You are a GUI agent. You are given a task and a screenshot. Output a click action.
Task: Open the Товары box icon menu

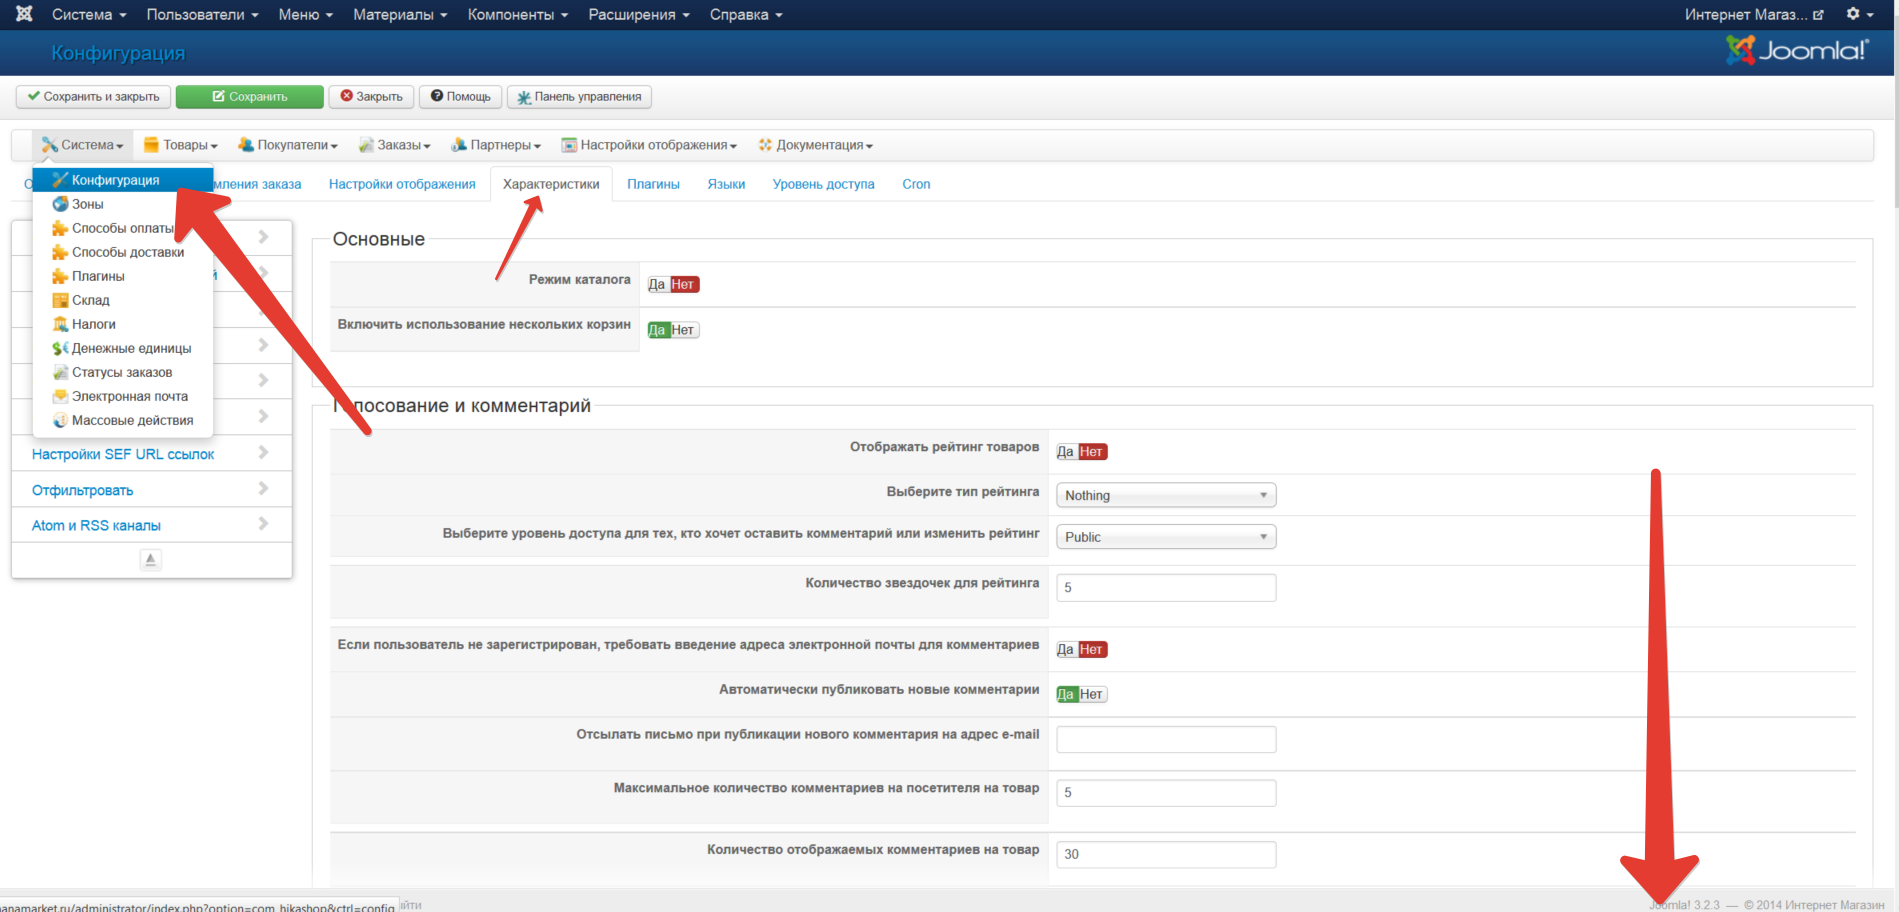[181, 145]
